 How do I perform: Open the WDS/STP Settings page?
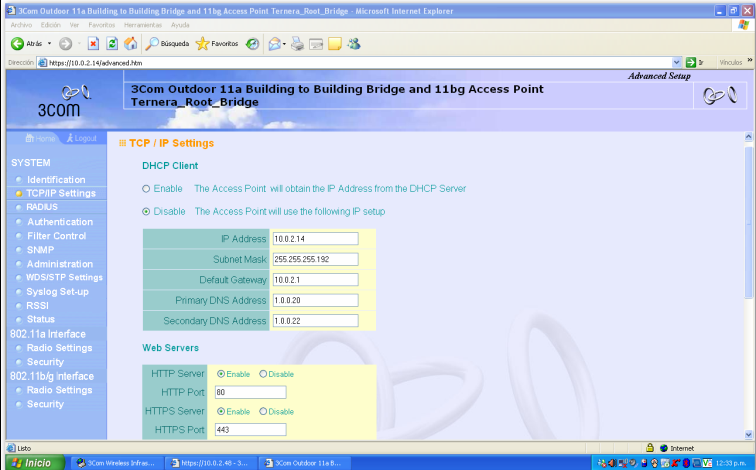[x=64, y=277]
